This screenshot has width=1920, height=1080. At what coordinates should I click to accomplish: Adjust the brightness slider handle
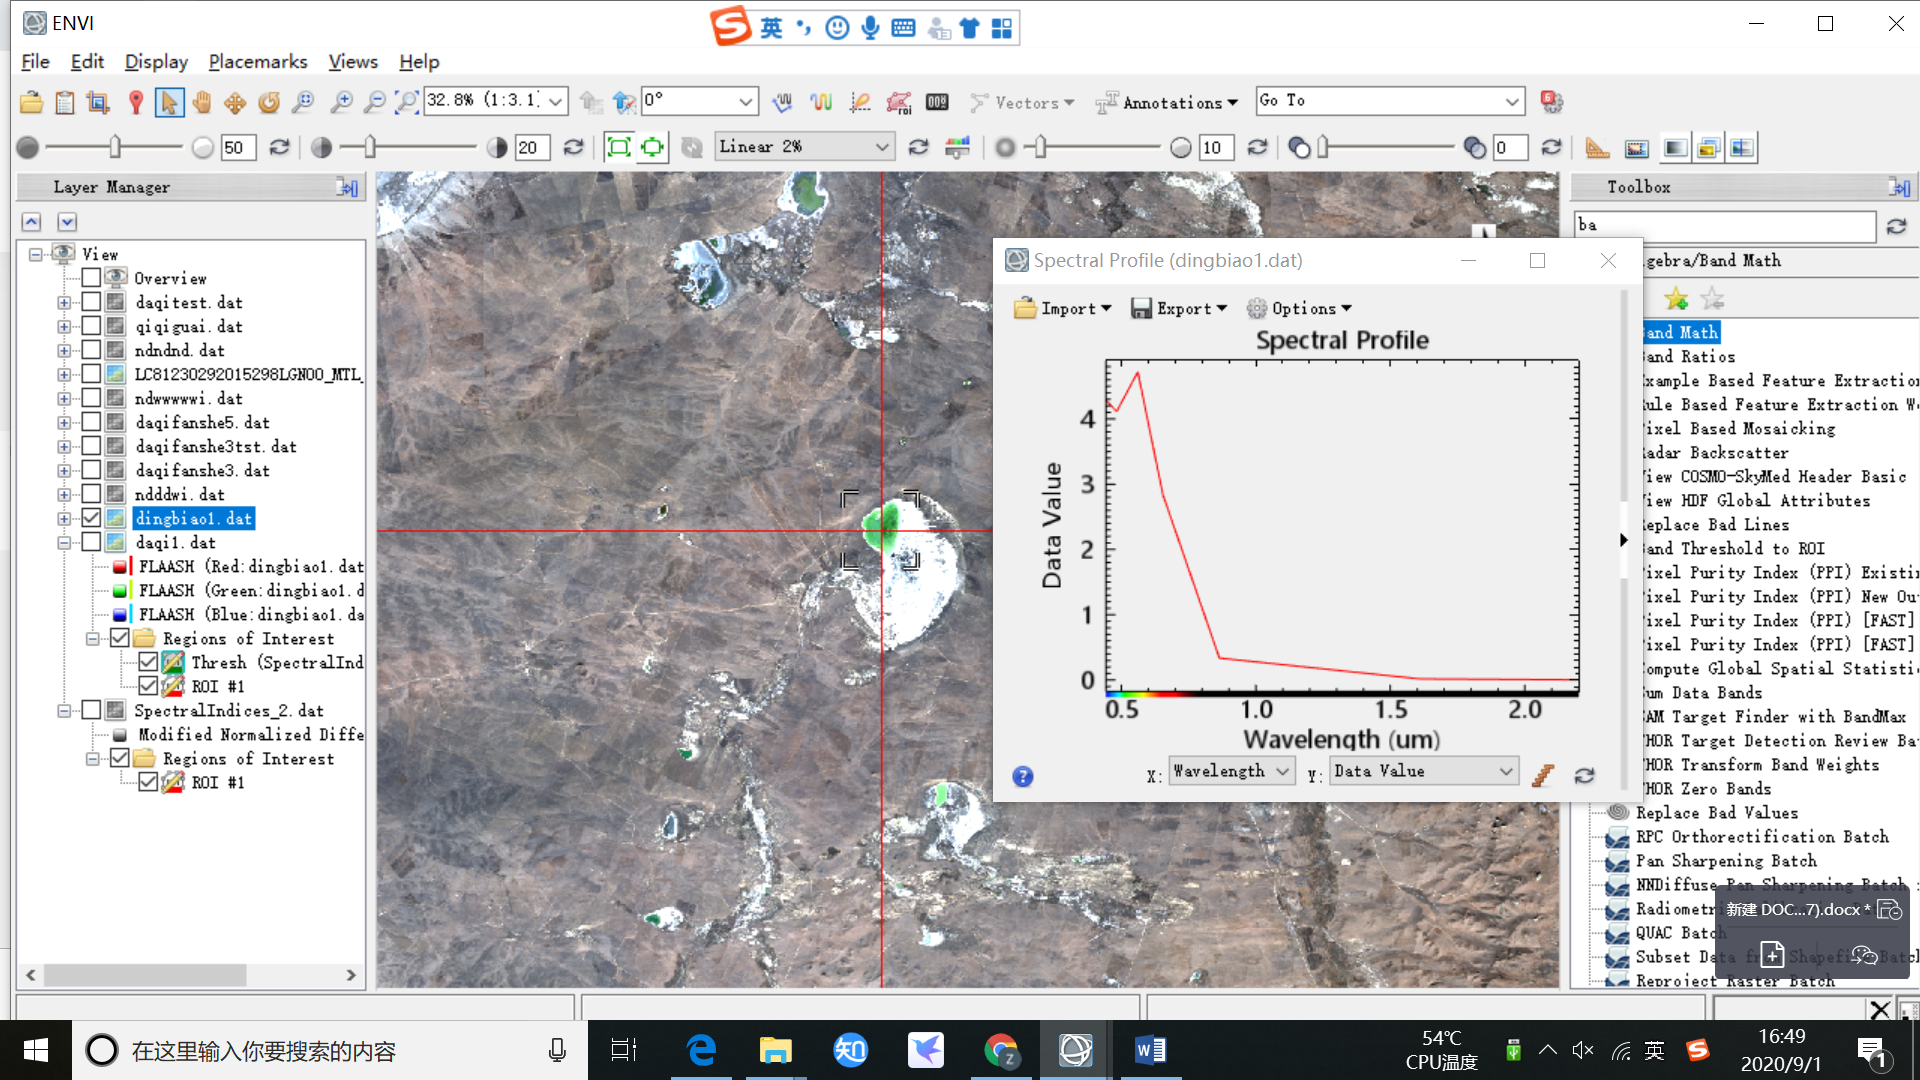(x=115, y=147)
